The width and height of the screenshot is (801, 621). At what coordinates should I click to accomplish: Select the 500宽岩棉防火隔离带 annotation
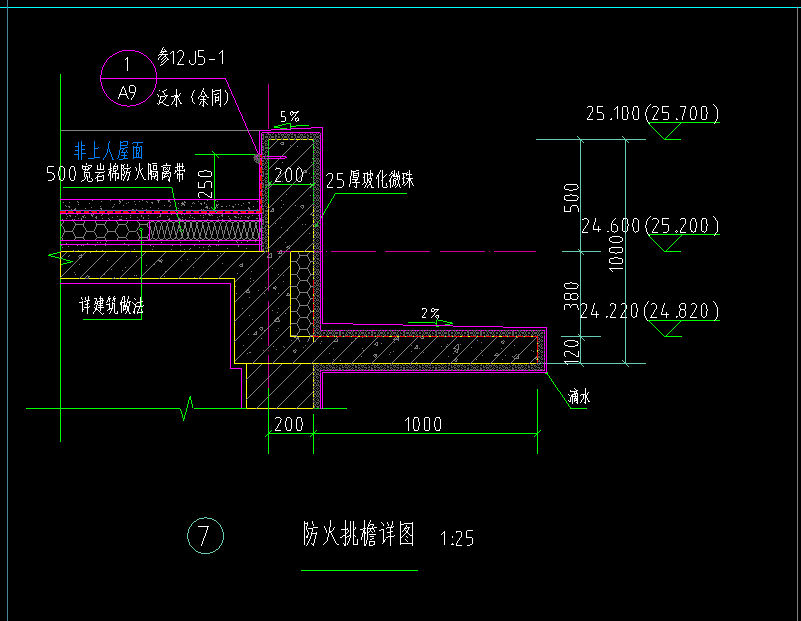click(116, 173)
